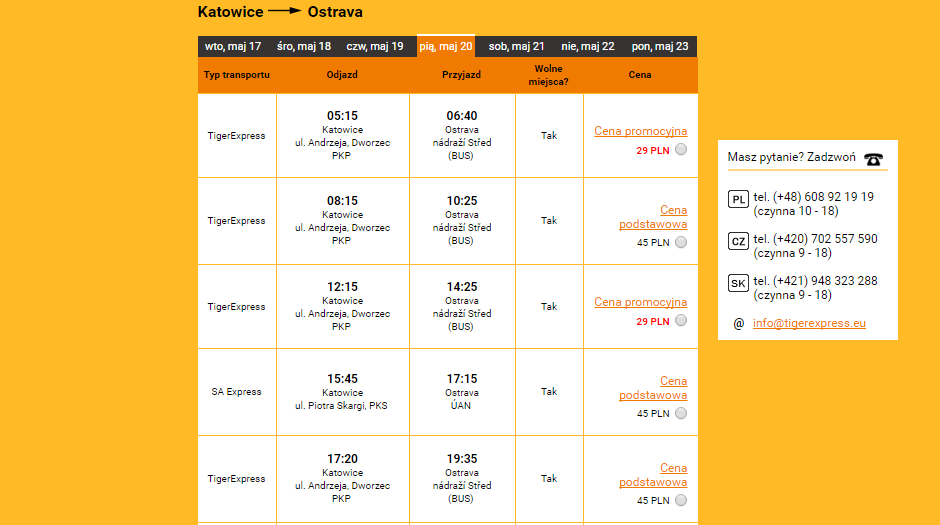Select the 15:45 SA Express radio button

[x=681, y=413]
